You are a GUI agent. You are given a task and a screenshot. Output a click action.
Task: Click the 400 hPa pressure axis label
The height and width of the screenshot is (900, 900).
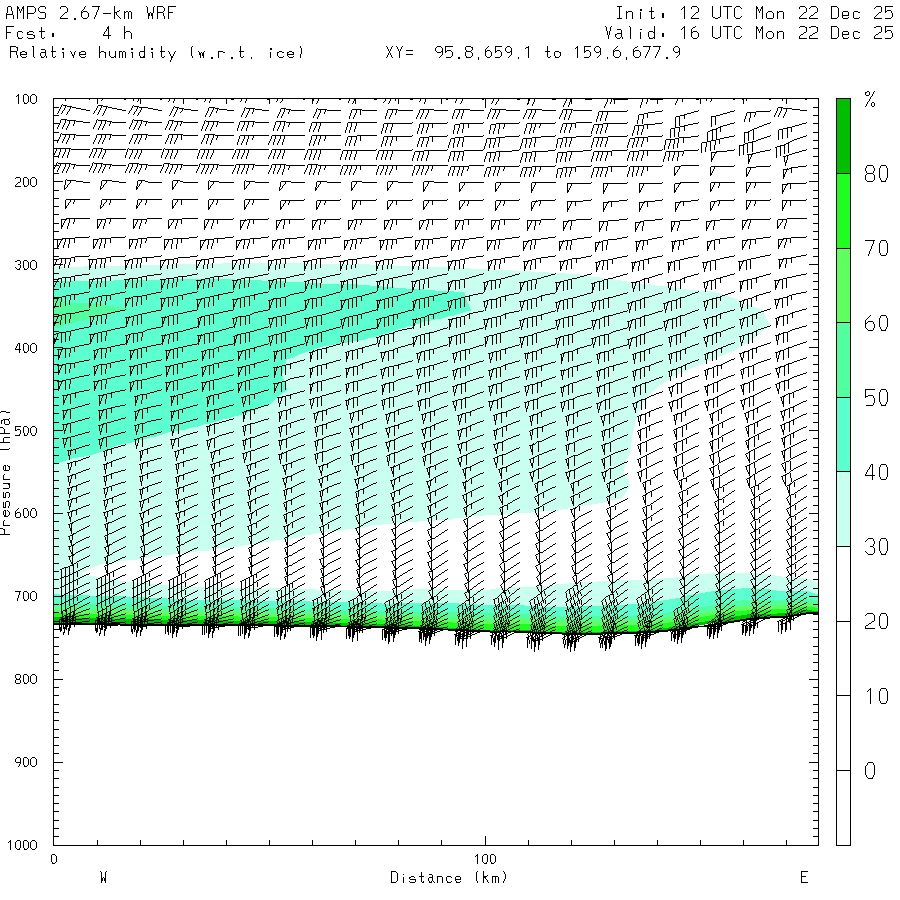[26, 348]
